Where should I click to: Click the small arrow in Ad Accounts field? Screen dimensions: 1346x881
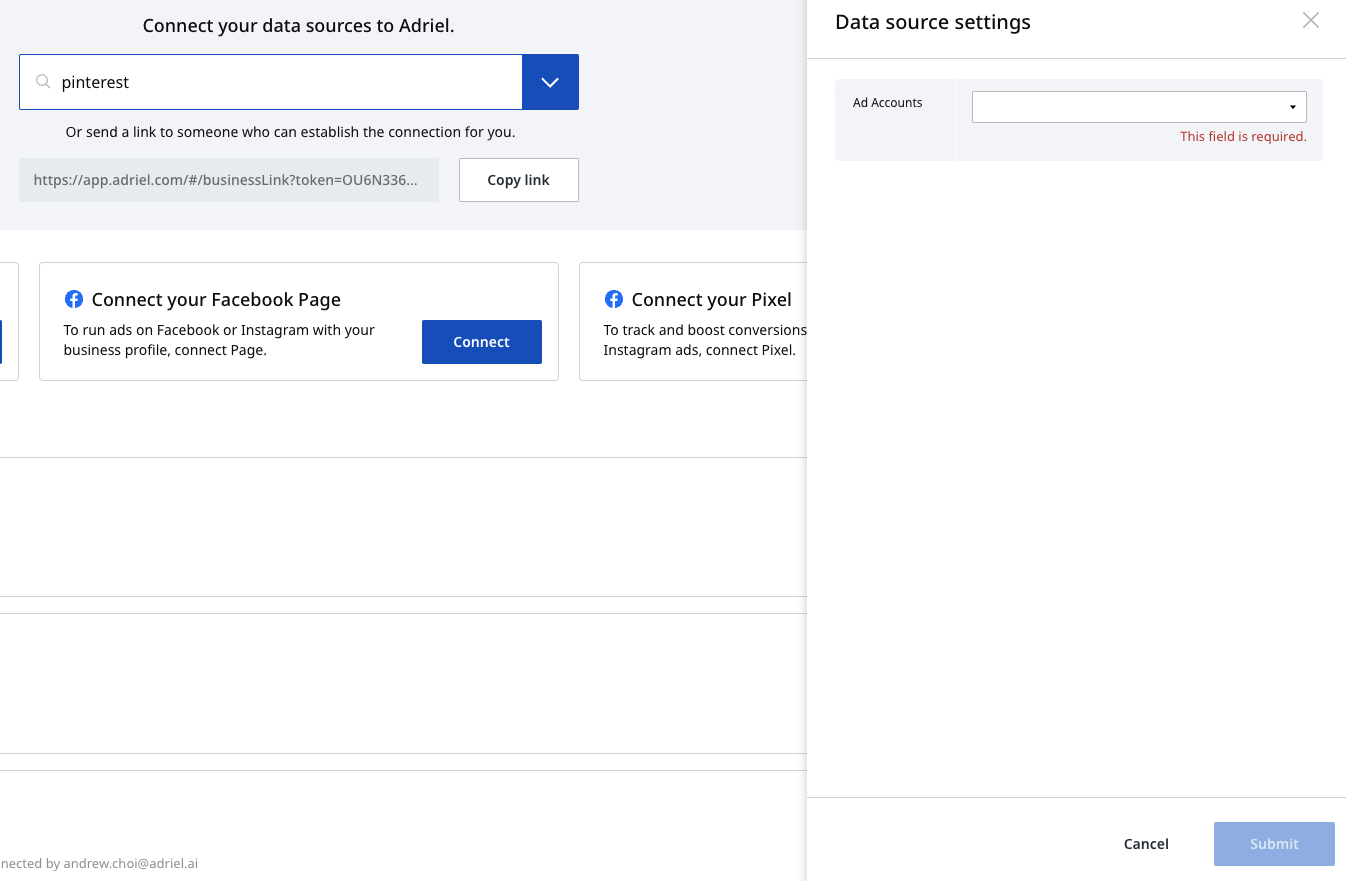1292,107
